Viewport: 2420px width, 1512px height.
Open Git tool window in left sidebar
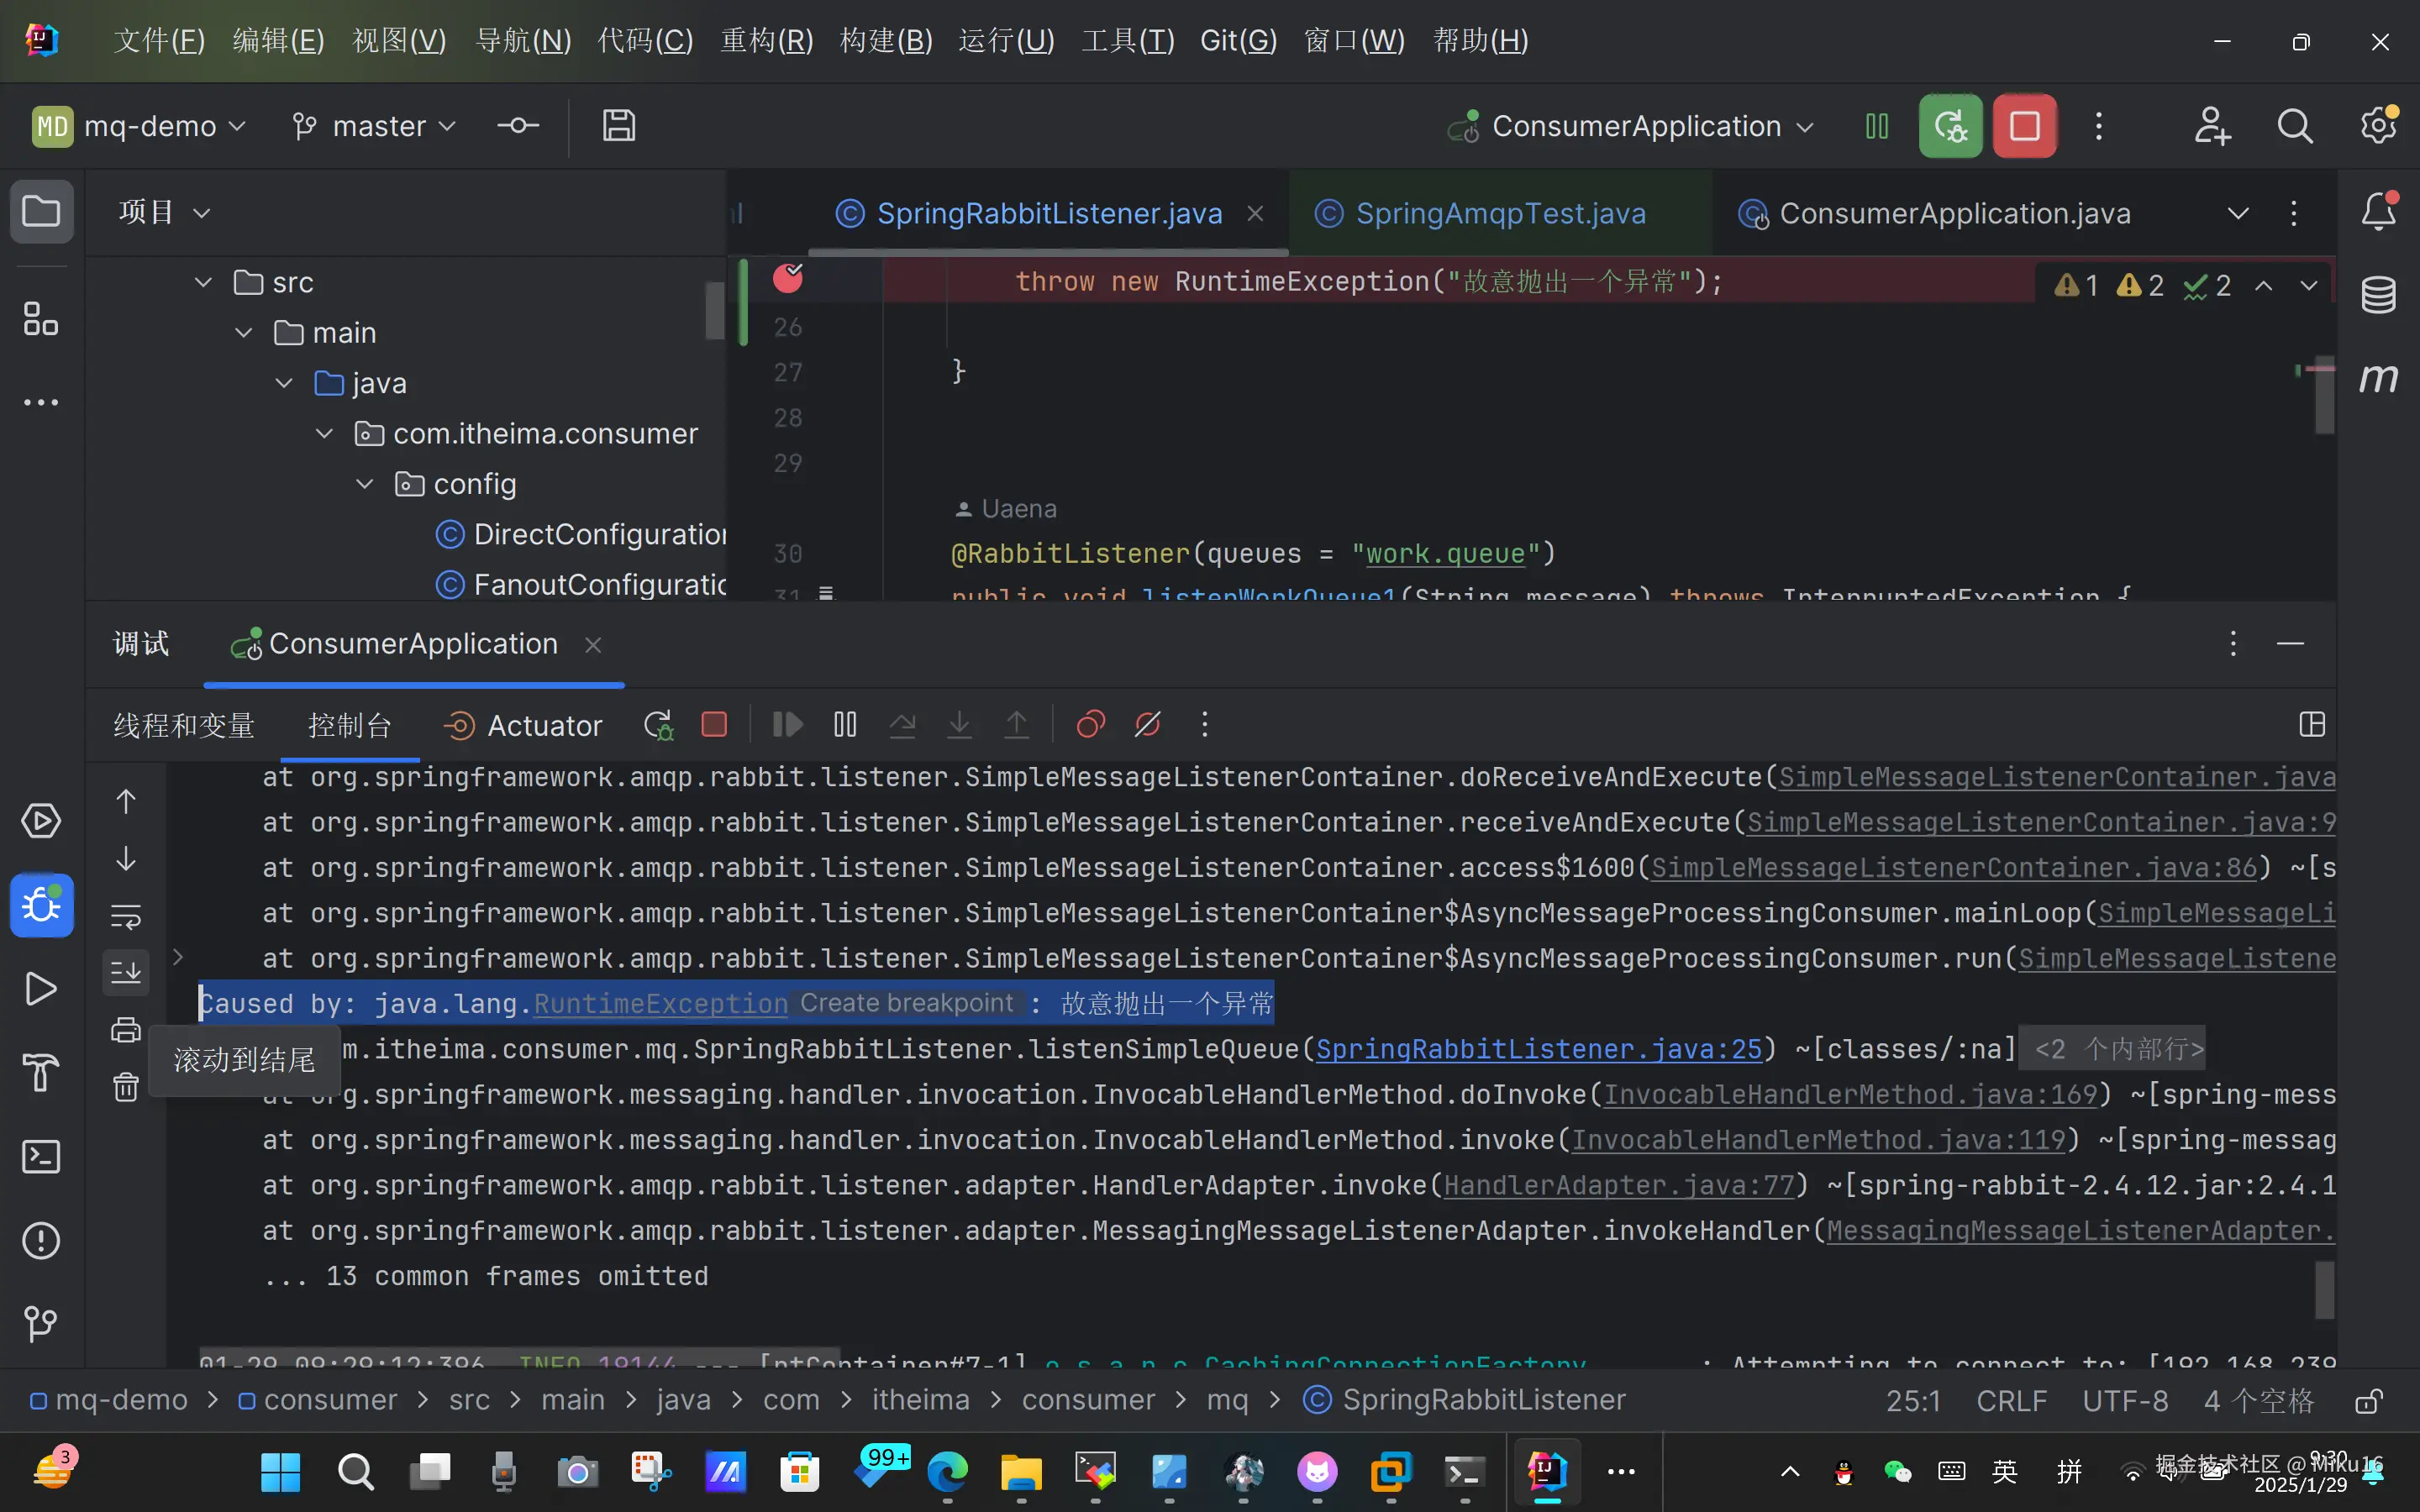pos(41,1324)
